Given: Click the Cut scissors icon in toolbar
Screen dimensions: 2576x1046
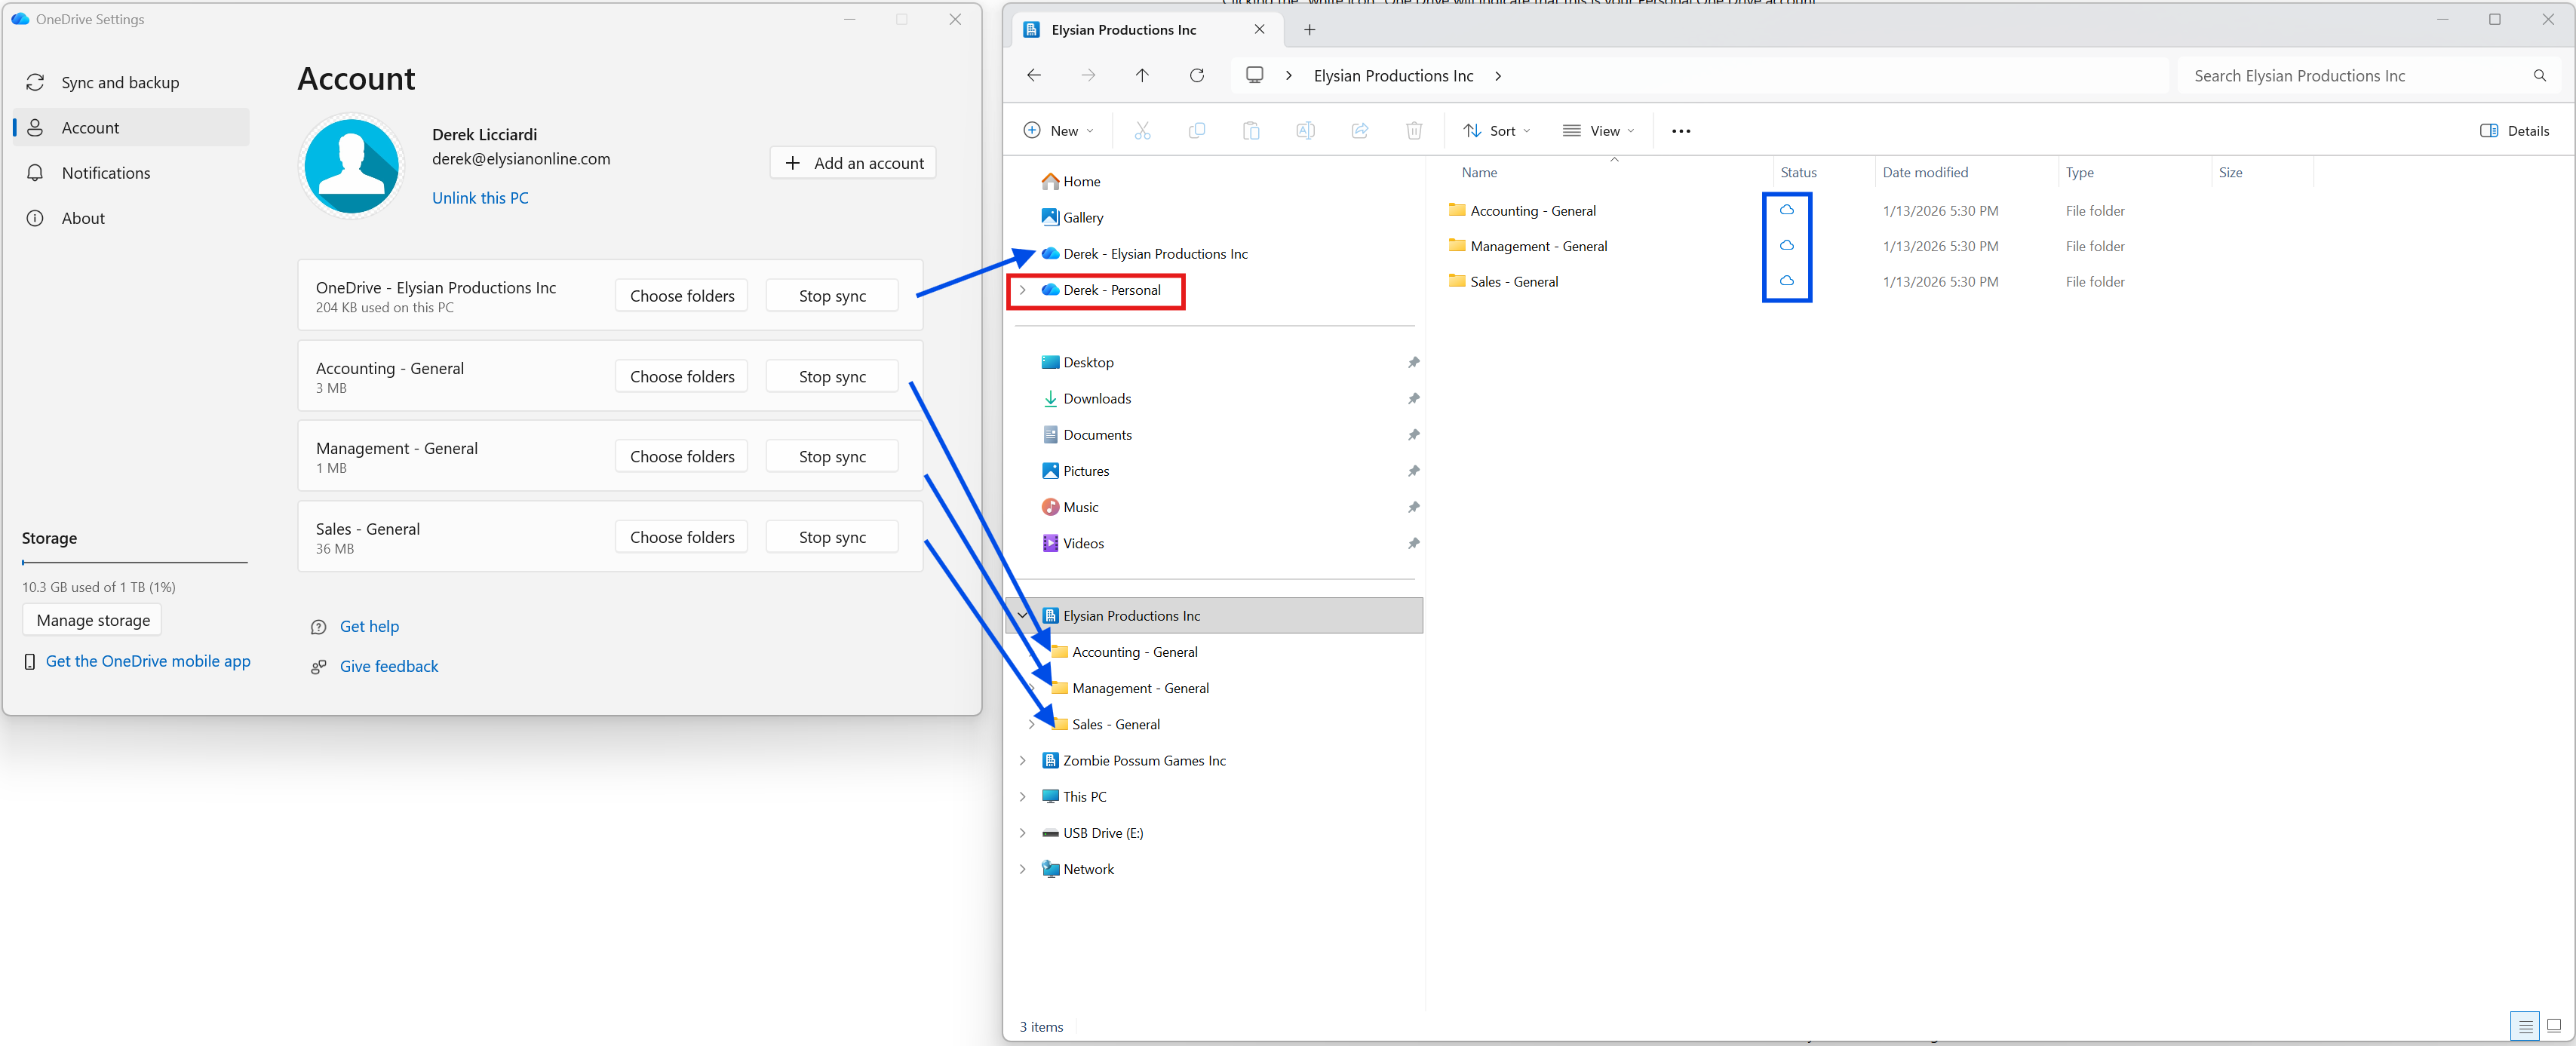Looking at the screenshot, I should pos(1142,131).
